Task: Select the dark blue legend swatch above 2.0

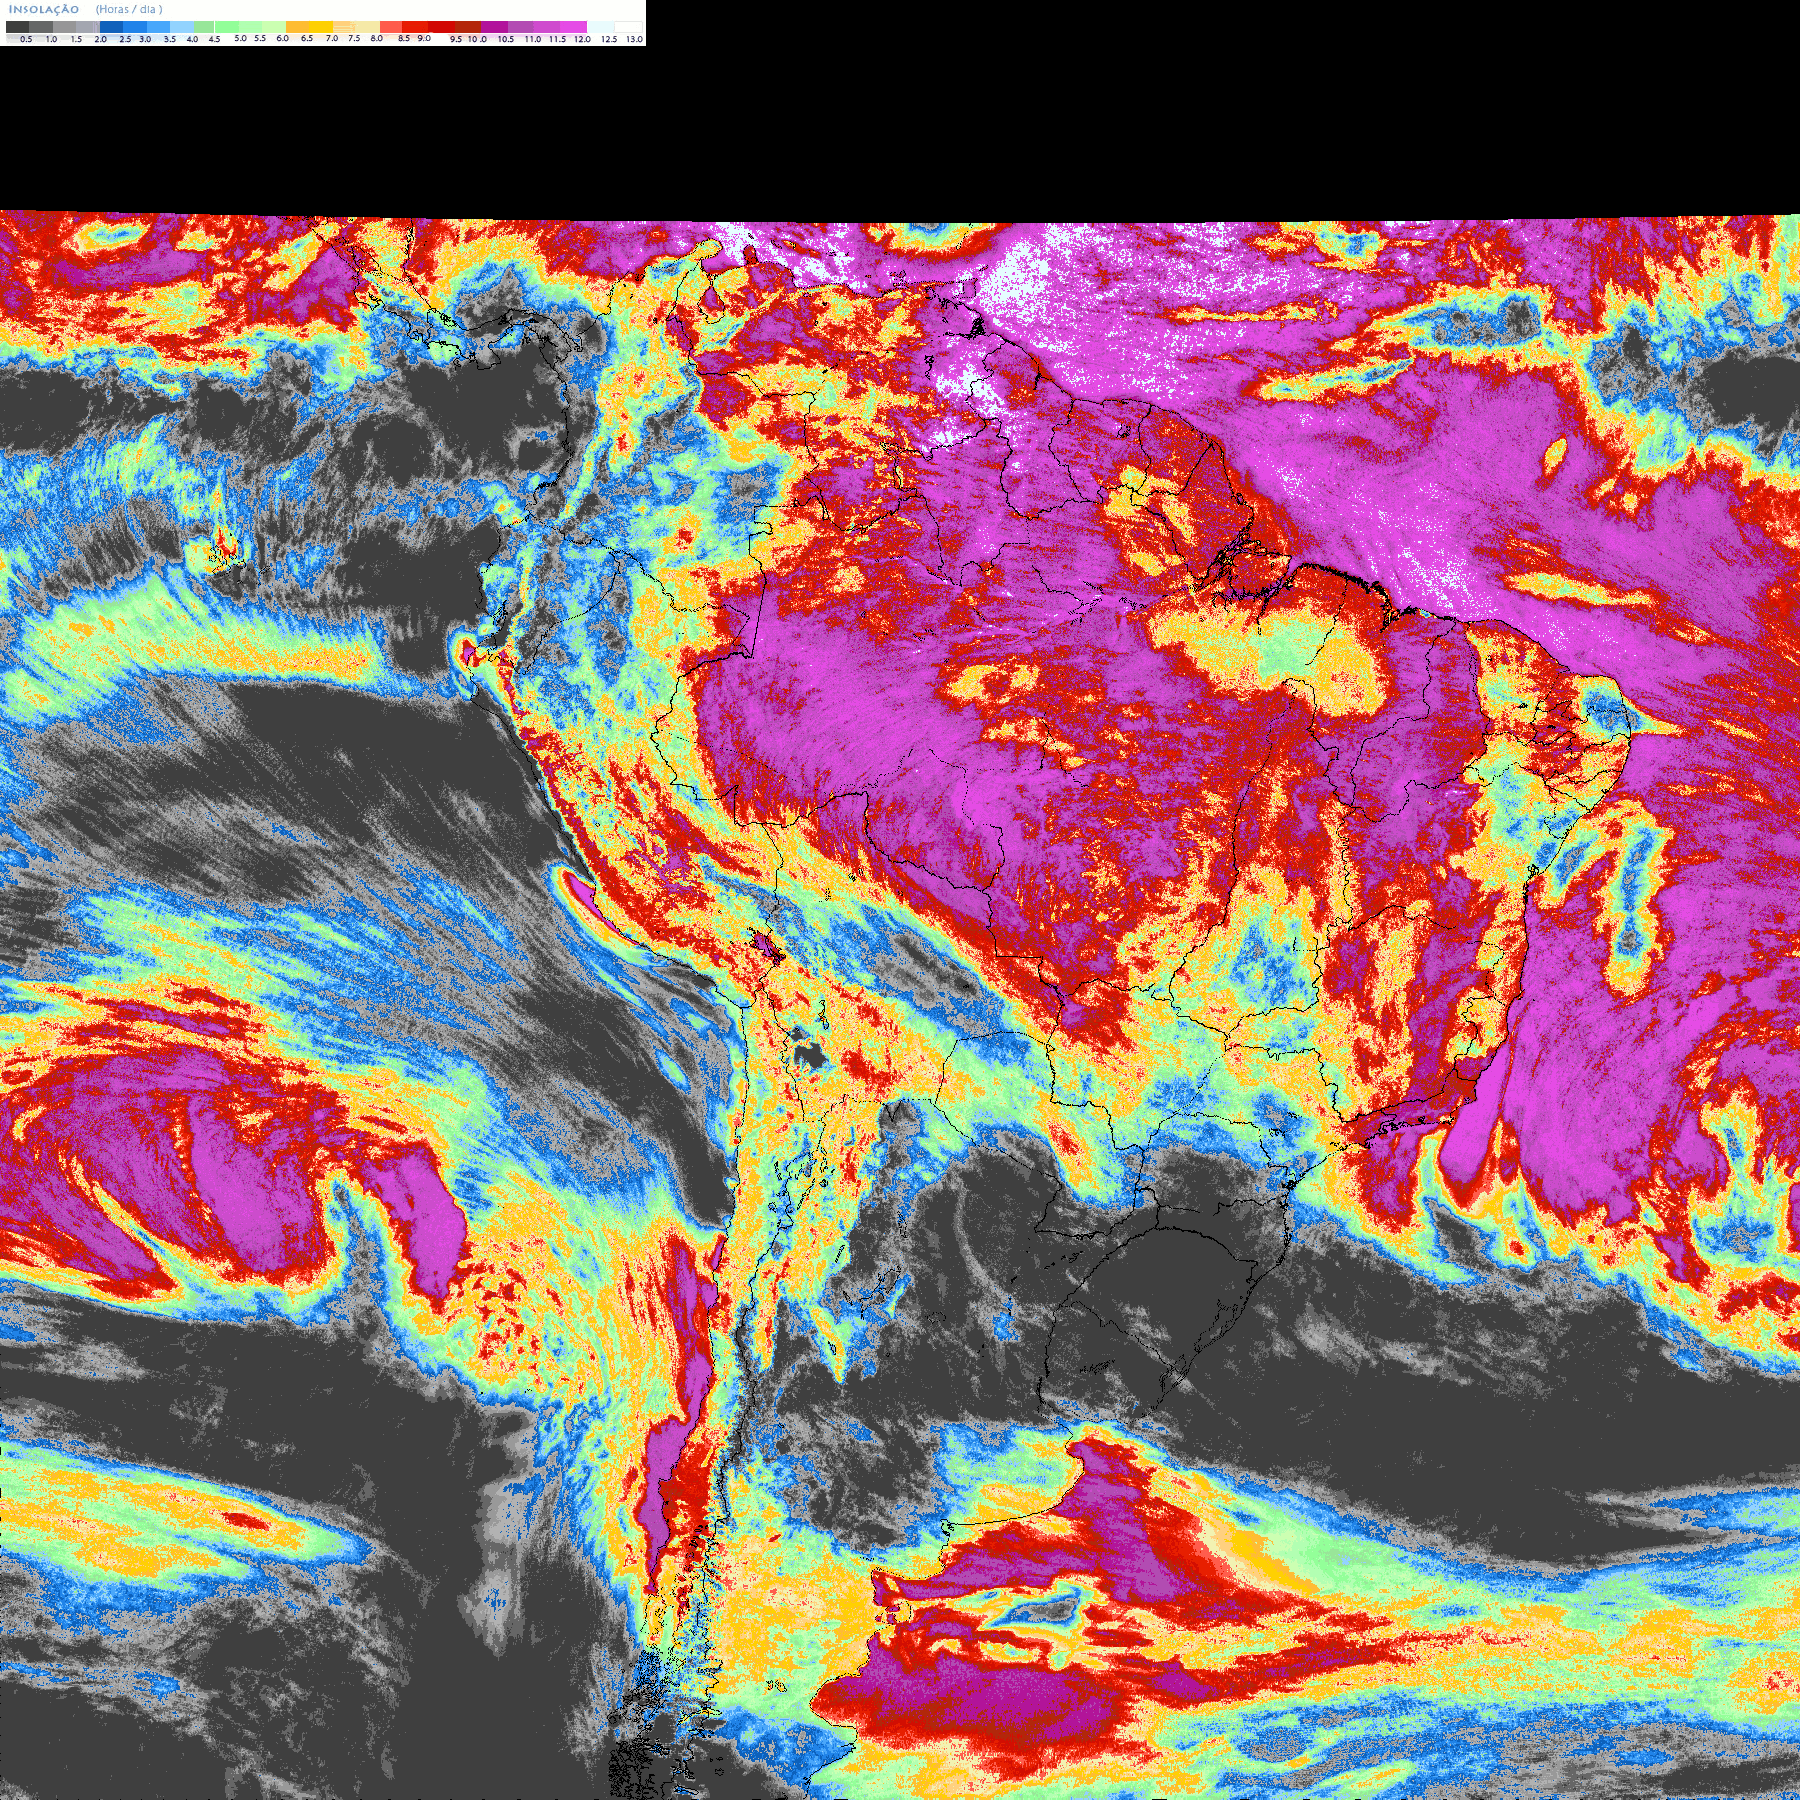Action: point(111,27)
